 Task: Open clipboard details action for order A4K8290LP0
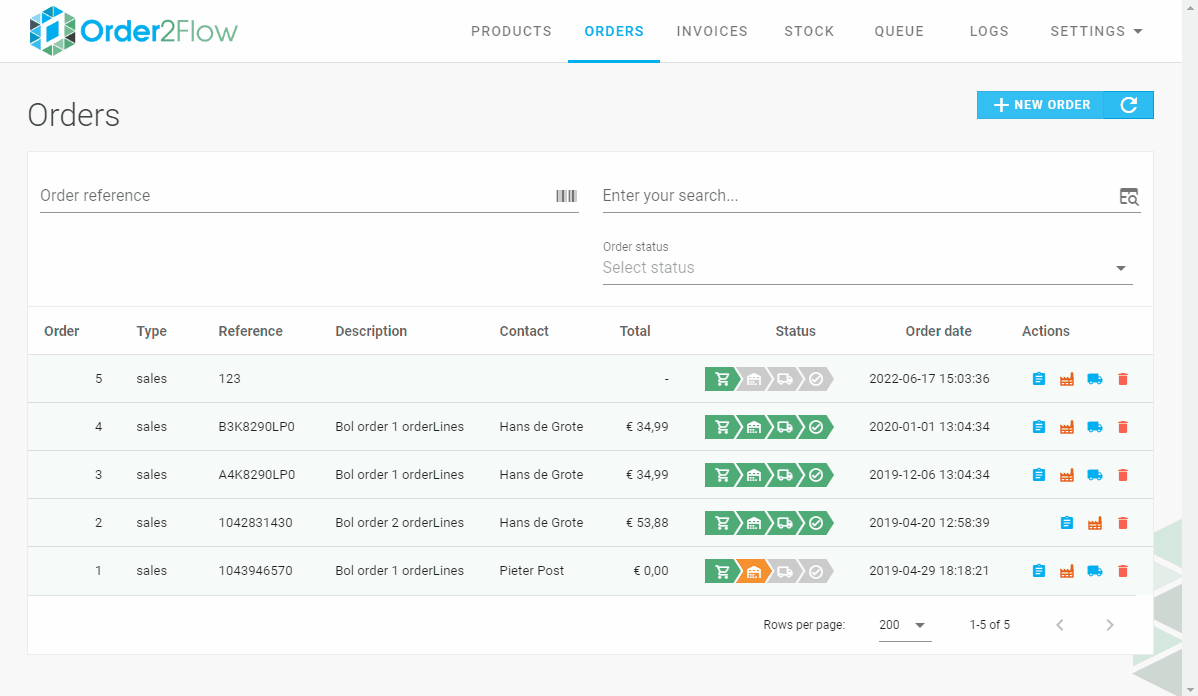(1038, 475)
